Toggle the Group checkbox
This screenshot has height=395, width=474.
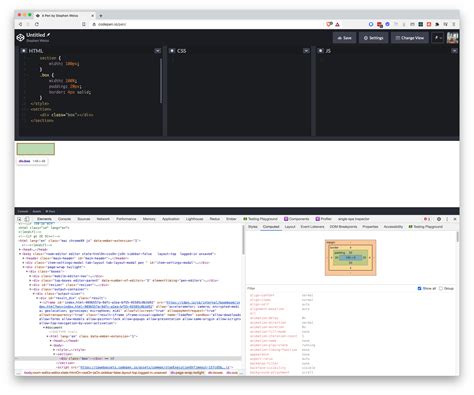pos(441,288)
